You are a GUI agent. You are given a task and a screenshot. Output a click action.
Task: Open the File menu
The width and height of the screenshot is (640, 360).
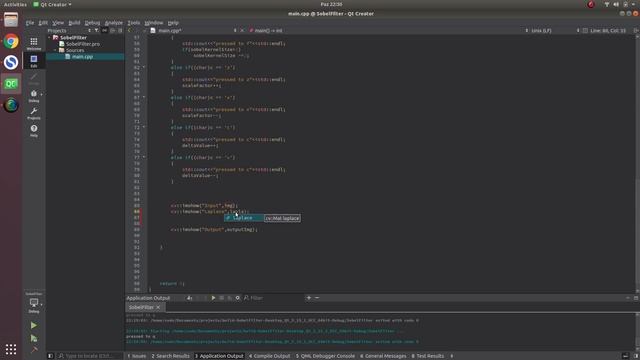(x=30, y=23)
